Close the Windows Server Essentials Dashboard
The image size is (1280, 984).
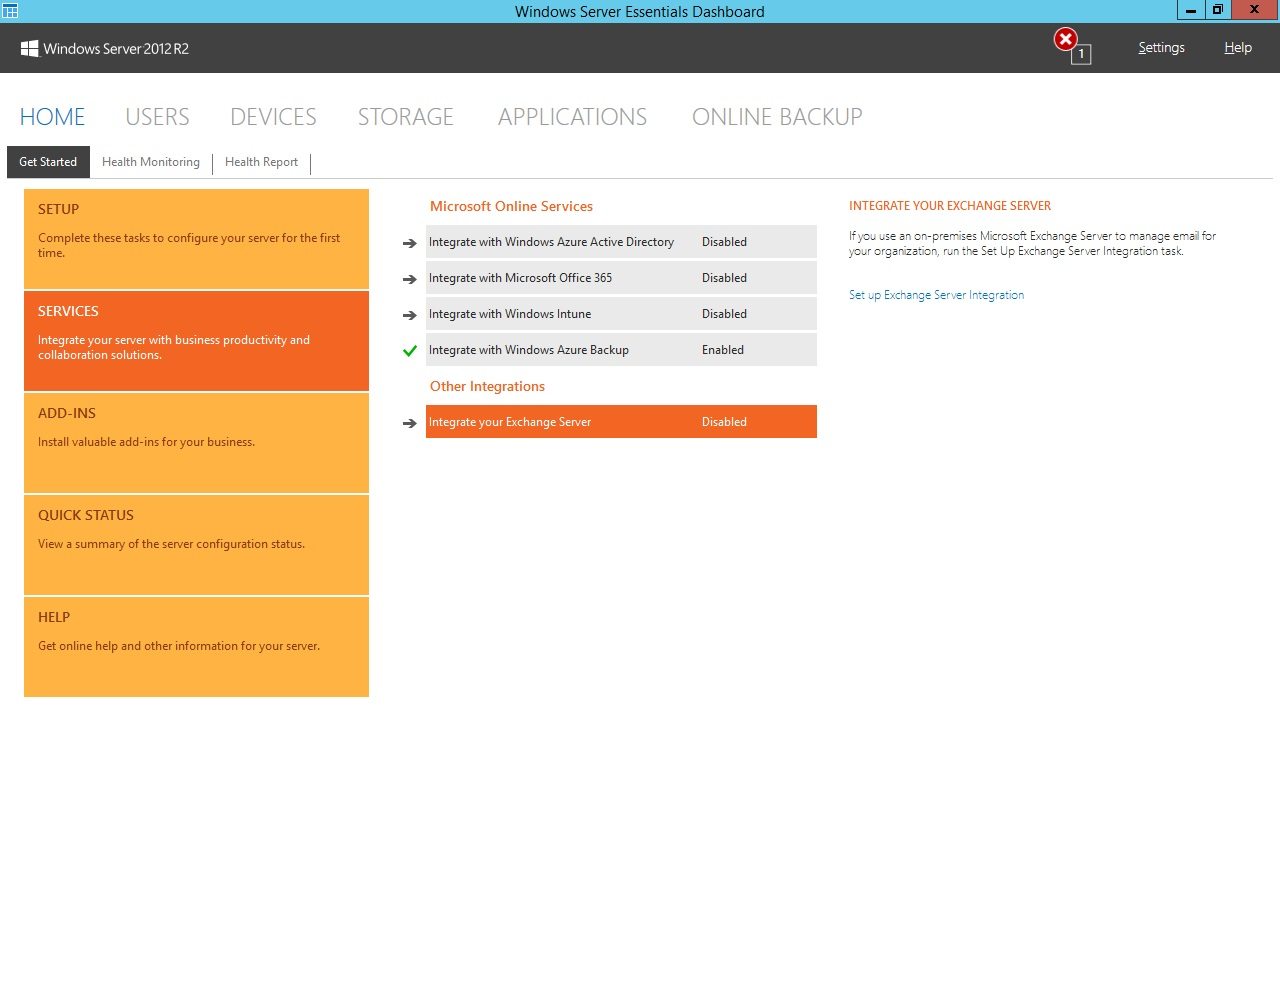pyautogui.click(x=1254, y=10)
